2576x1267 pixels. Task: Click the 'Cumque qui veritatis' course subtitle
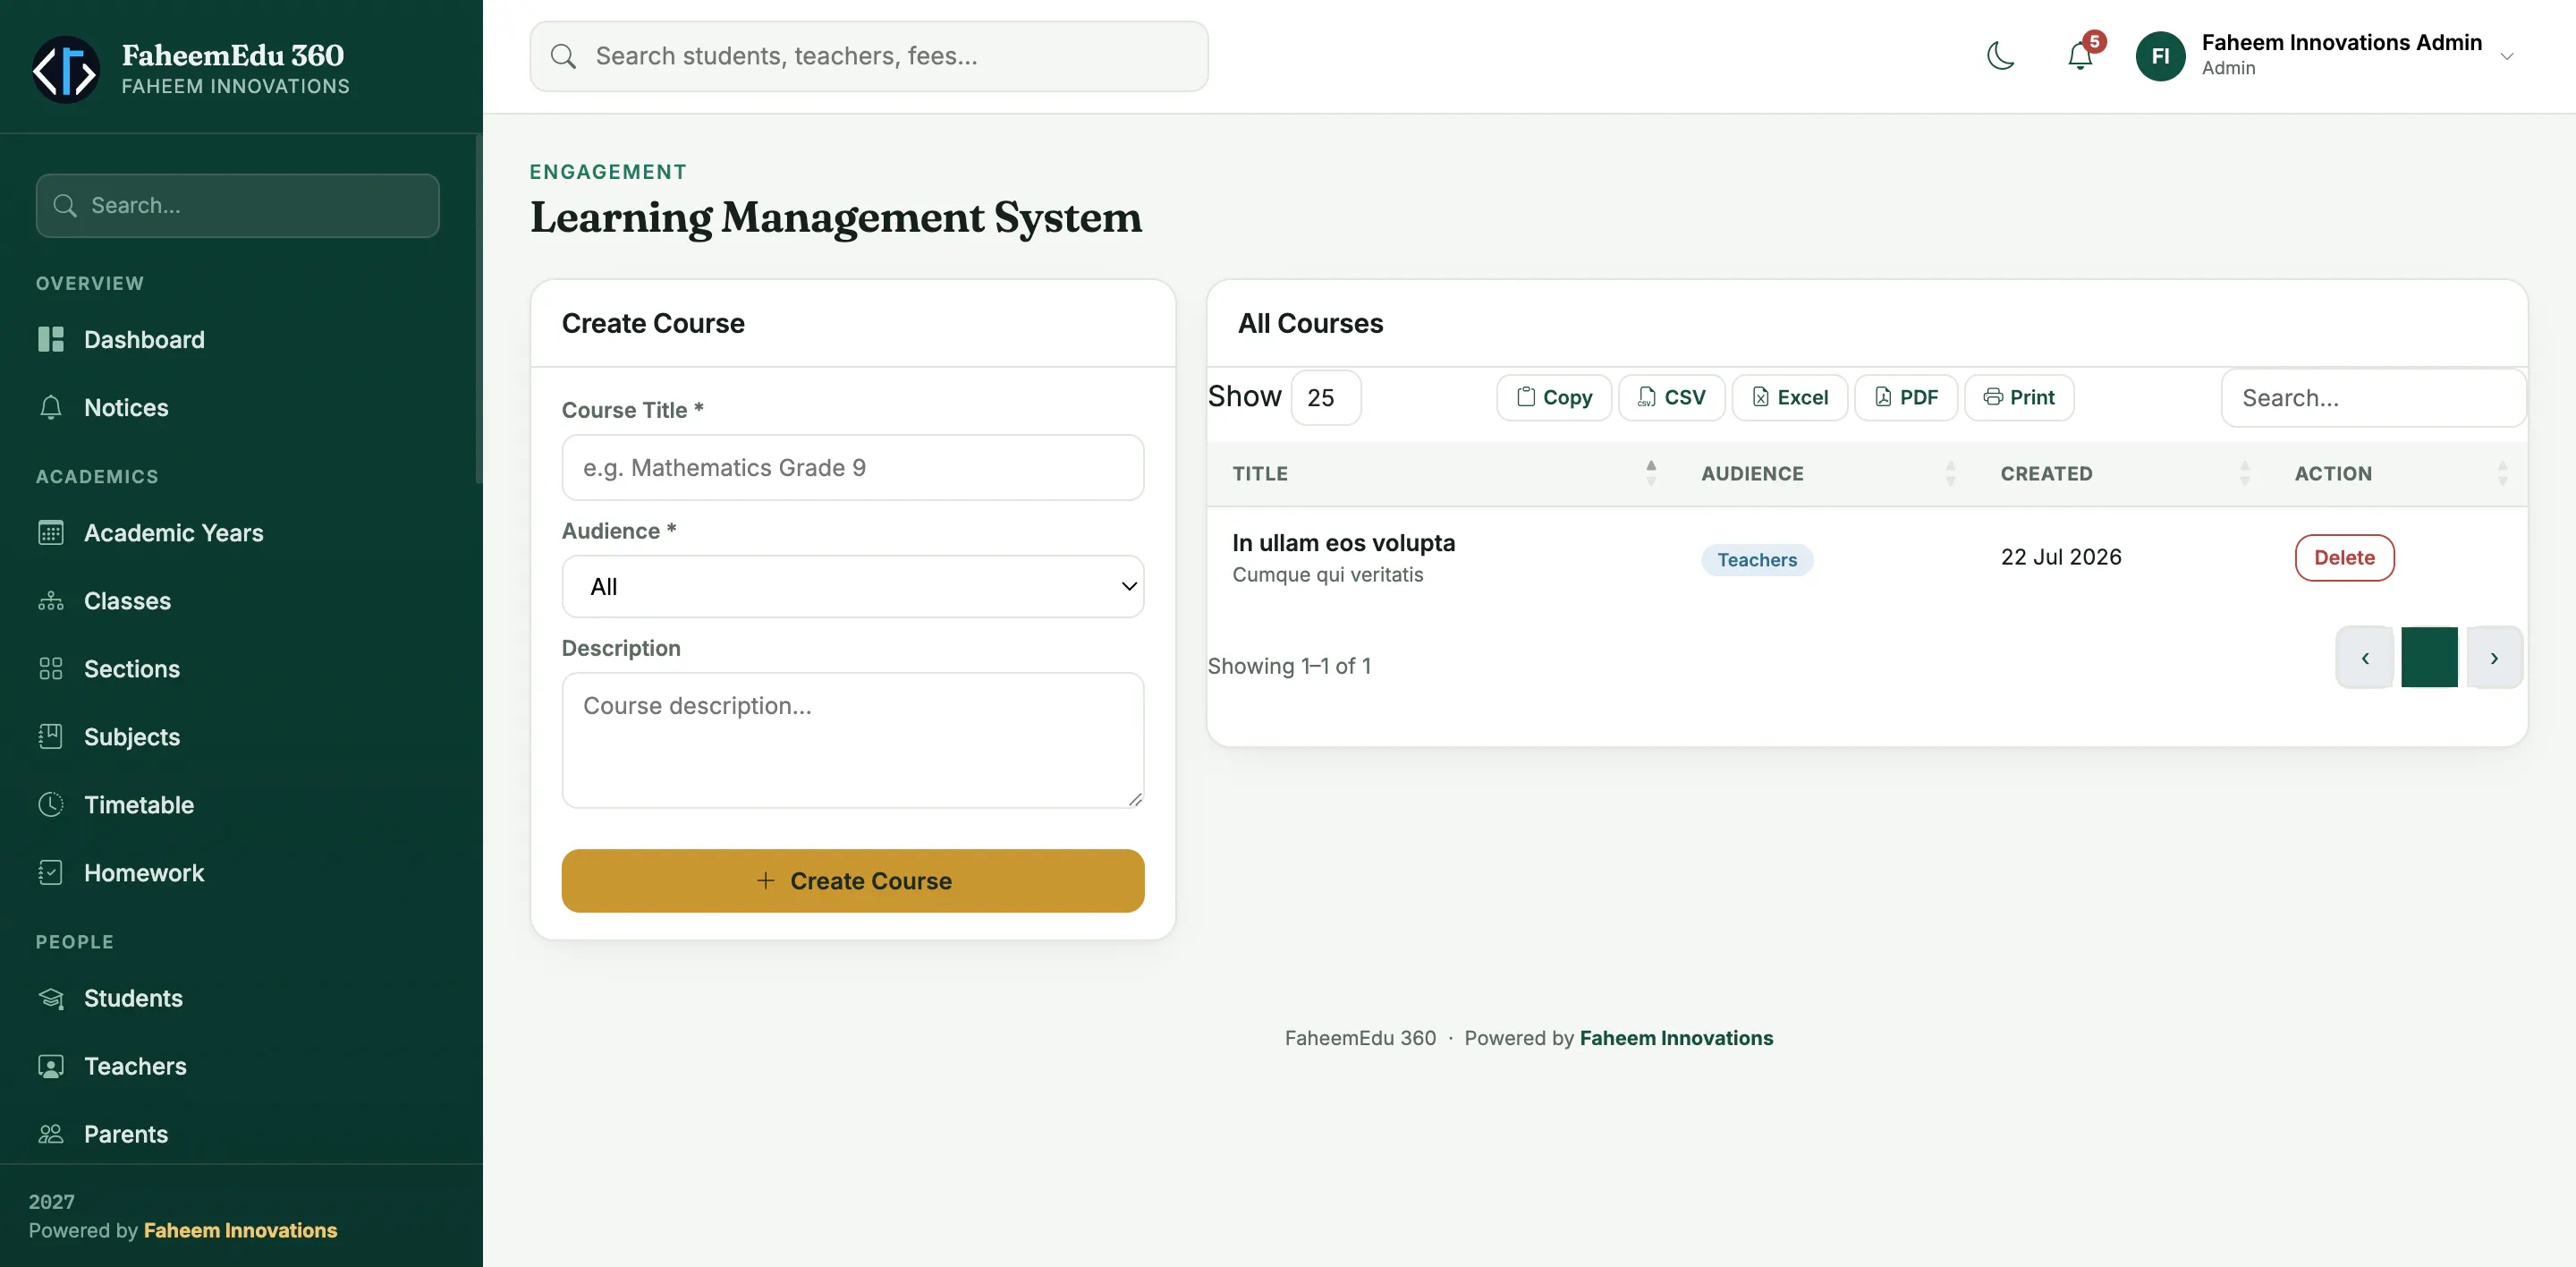1327,574
